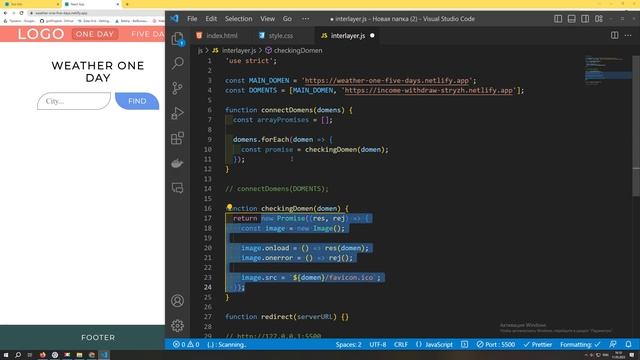
Task: Click the City input field in the browser
Action: click(74, 101)
